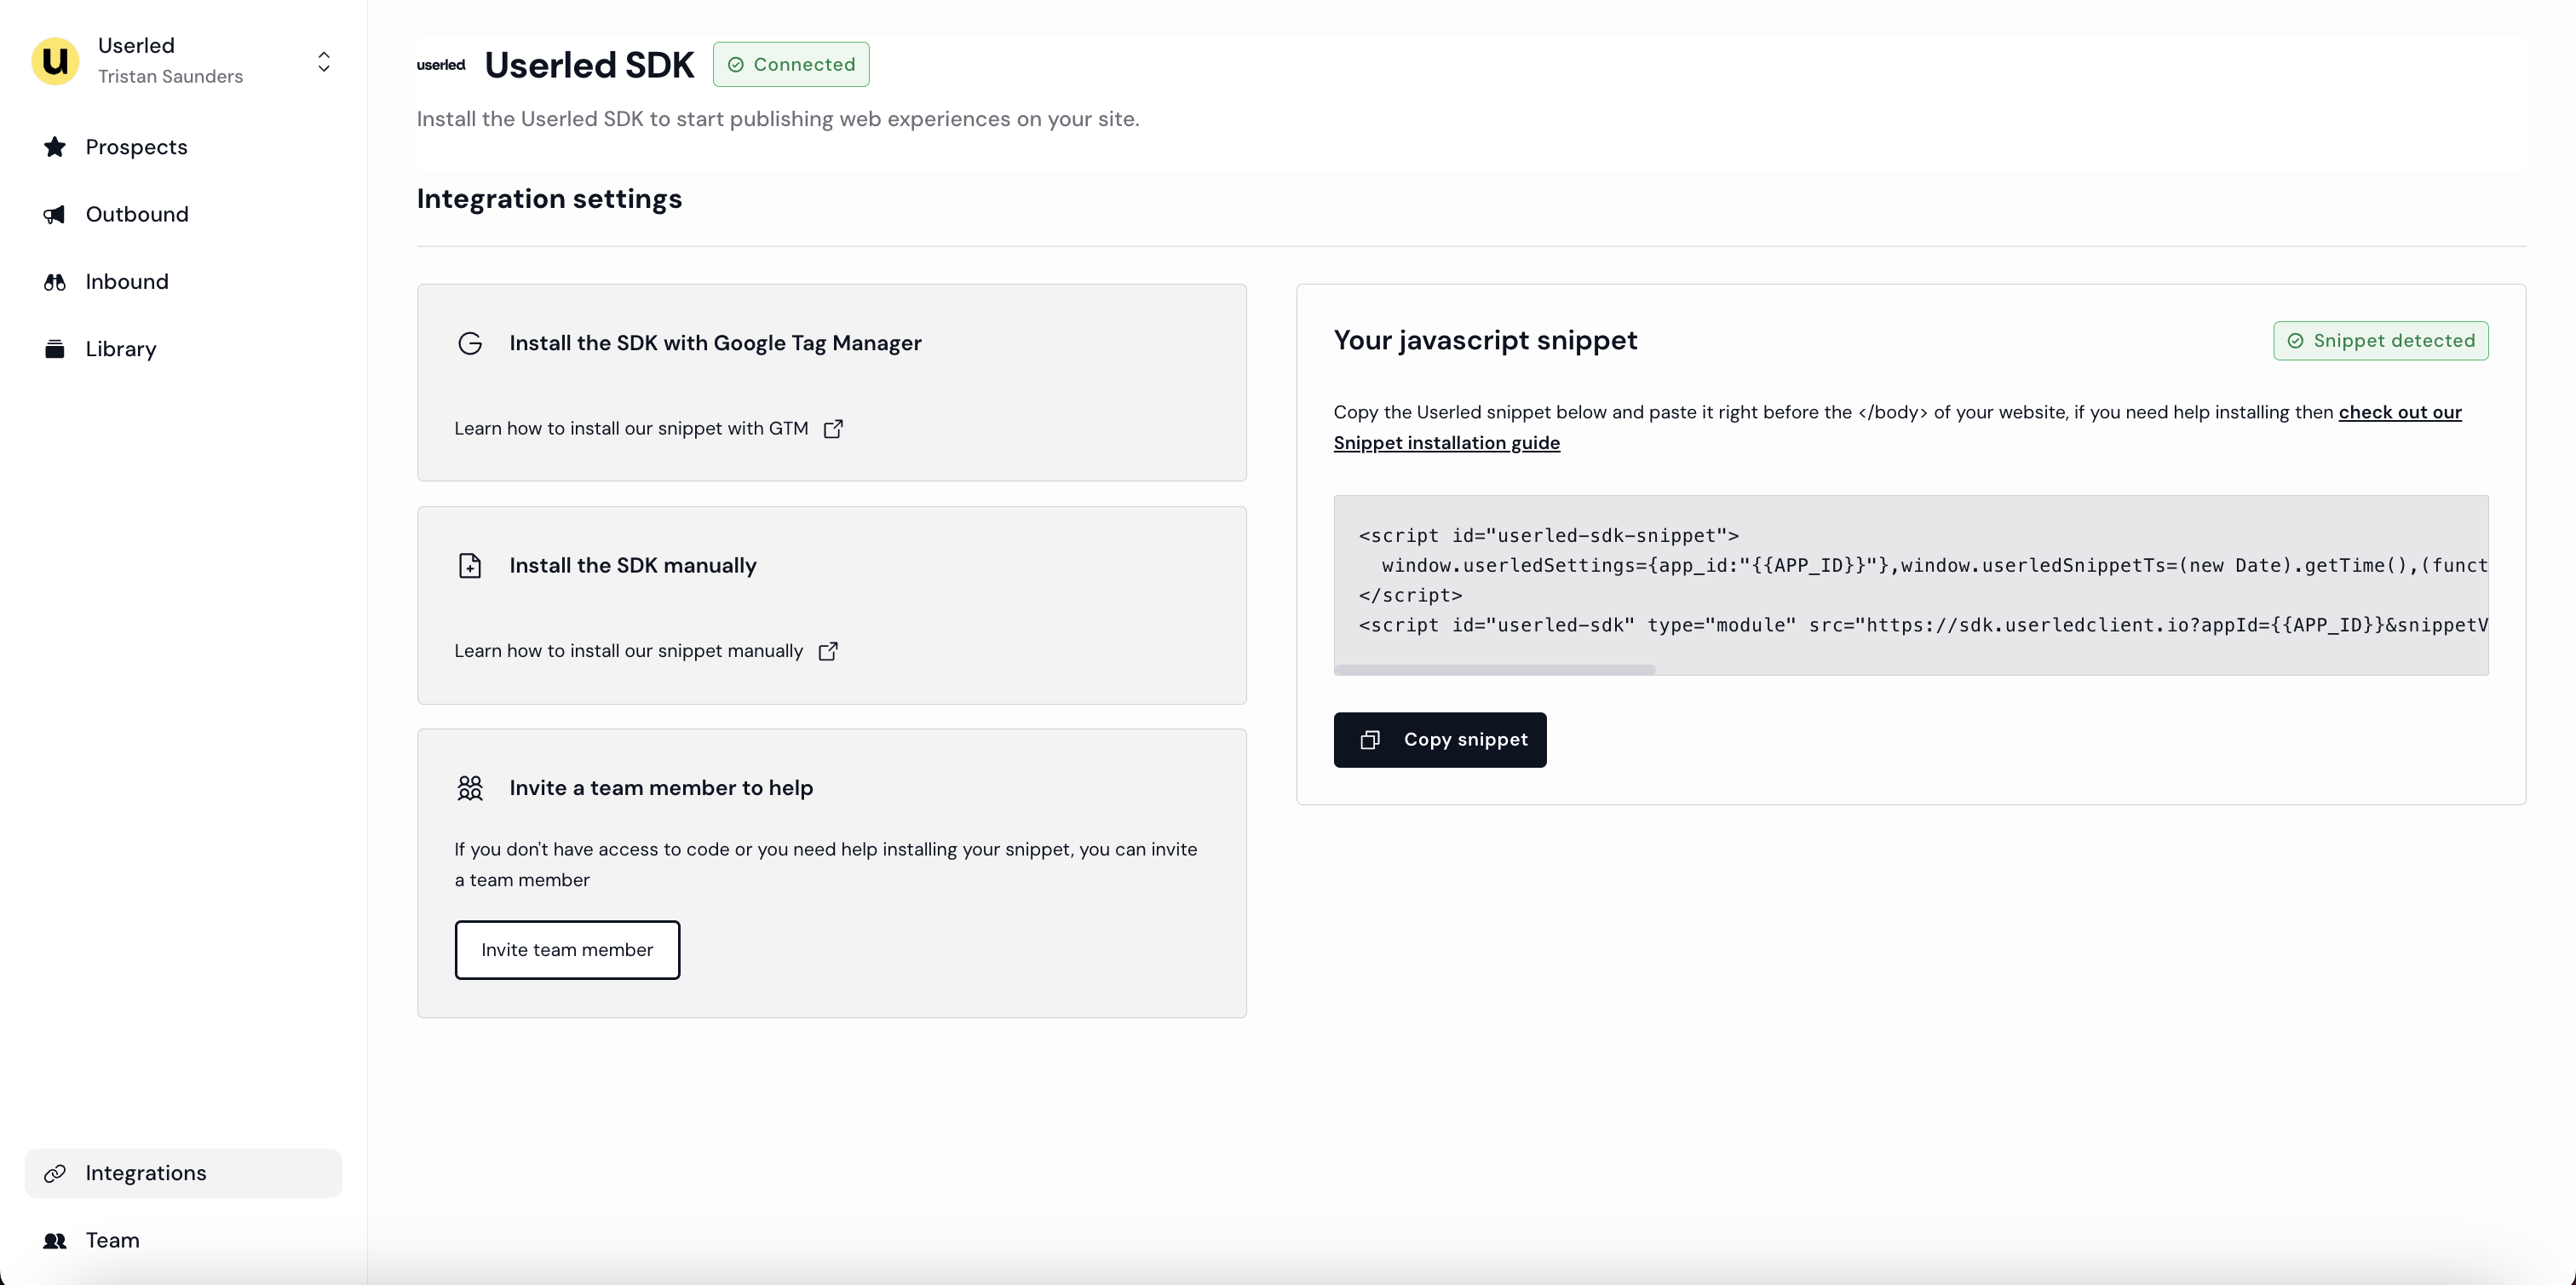Click the Integrations link icon
This screenshot has width=2576, height=1285.
(x=55, y=1173)
